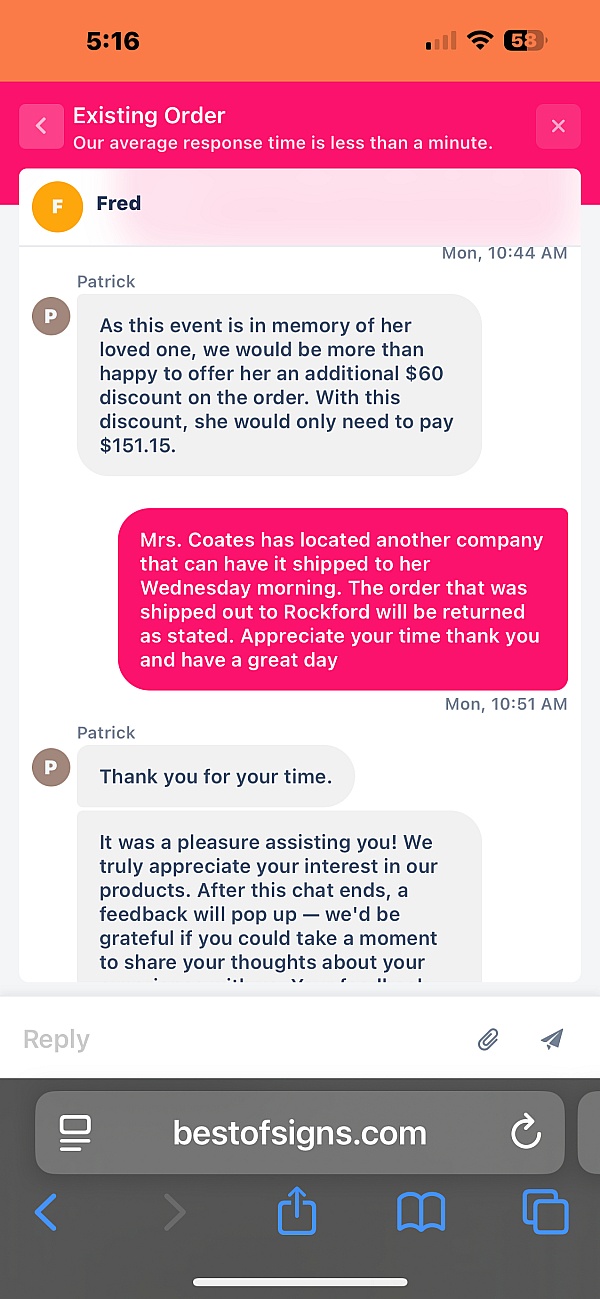Reload the bestofsigns.com page
This screenshot has width=600, height=1299.
[x=525, y=1132]
